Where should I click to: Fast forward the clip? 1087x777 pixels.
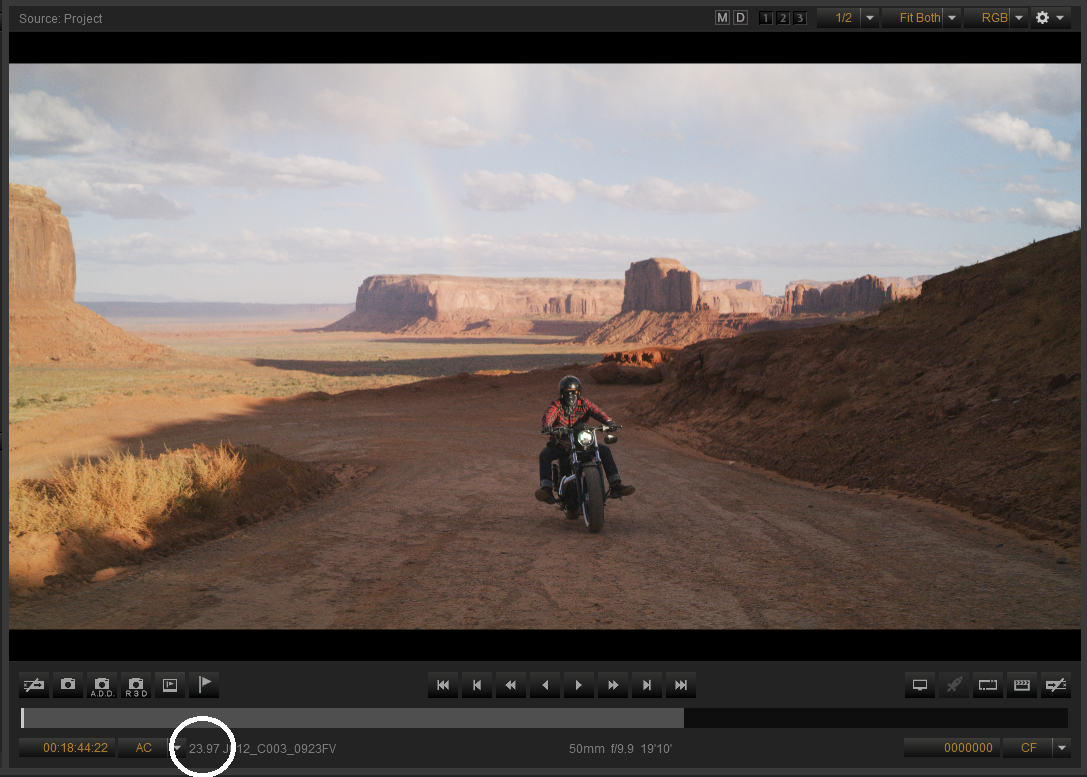click(x=613, y=685)
